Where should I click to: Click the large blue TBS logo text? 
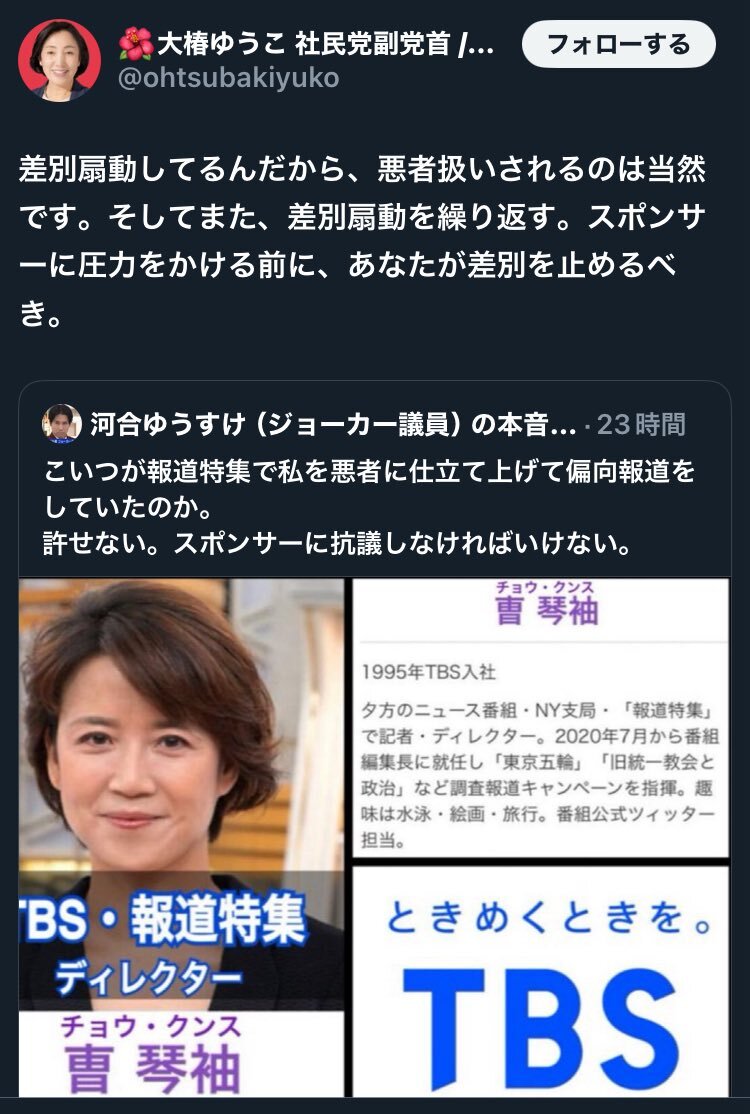click(540, 1020)
